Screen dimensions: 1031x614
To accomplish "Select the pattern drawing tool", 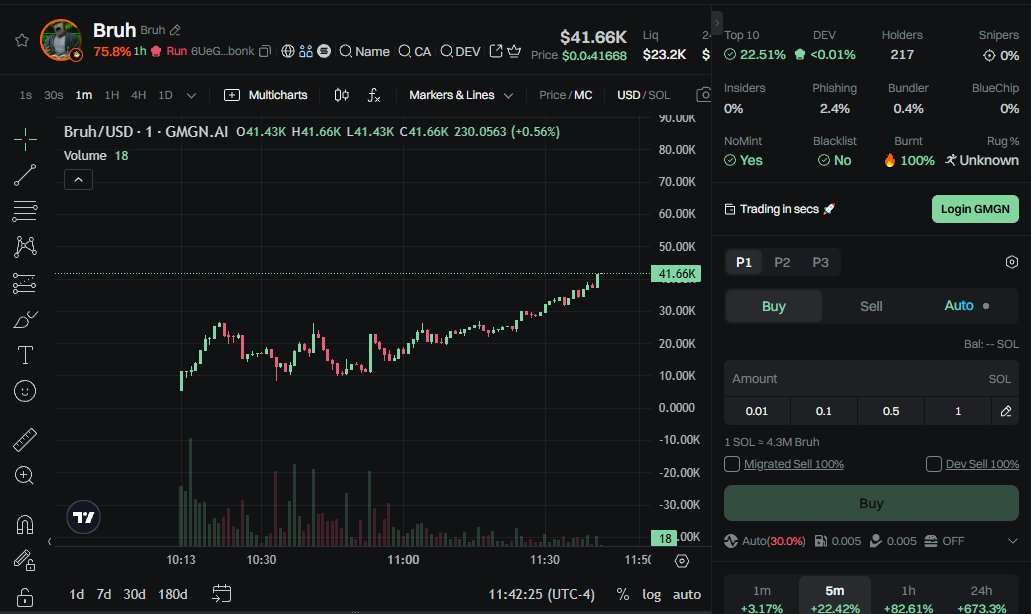I will 25,247.
